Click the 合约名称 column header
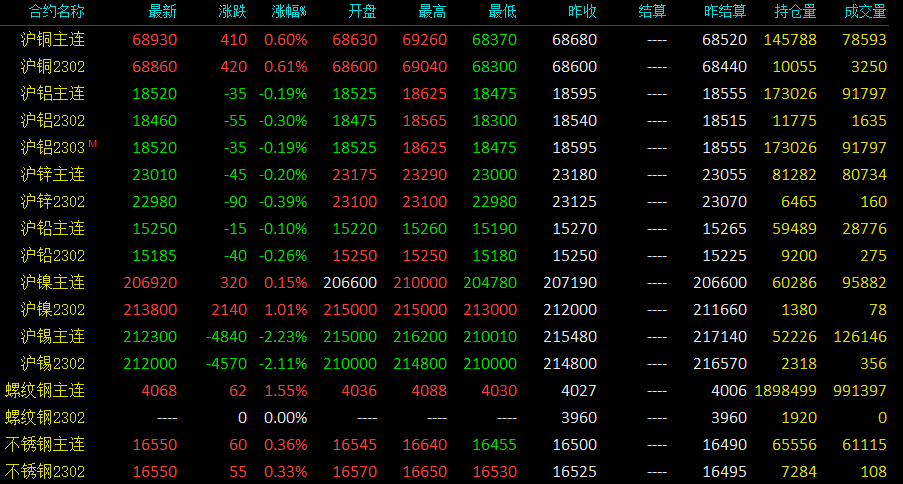 tap(56, 12)
